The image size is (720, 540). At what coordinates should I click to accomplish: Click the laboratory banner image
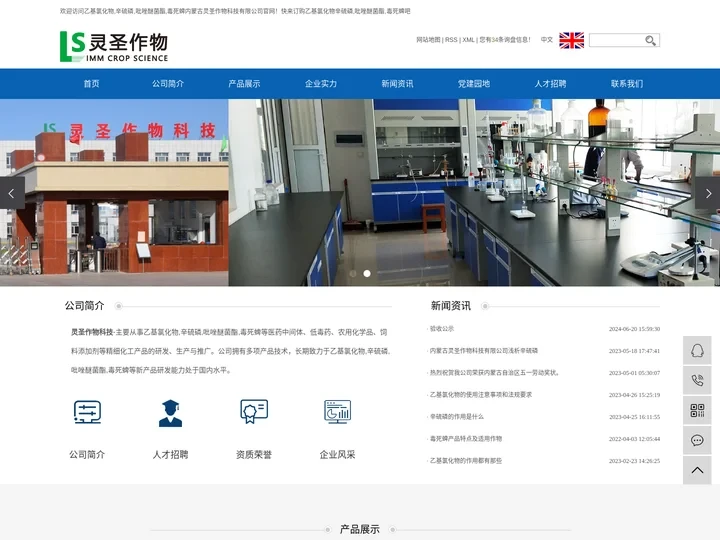pos(474,193)
